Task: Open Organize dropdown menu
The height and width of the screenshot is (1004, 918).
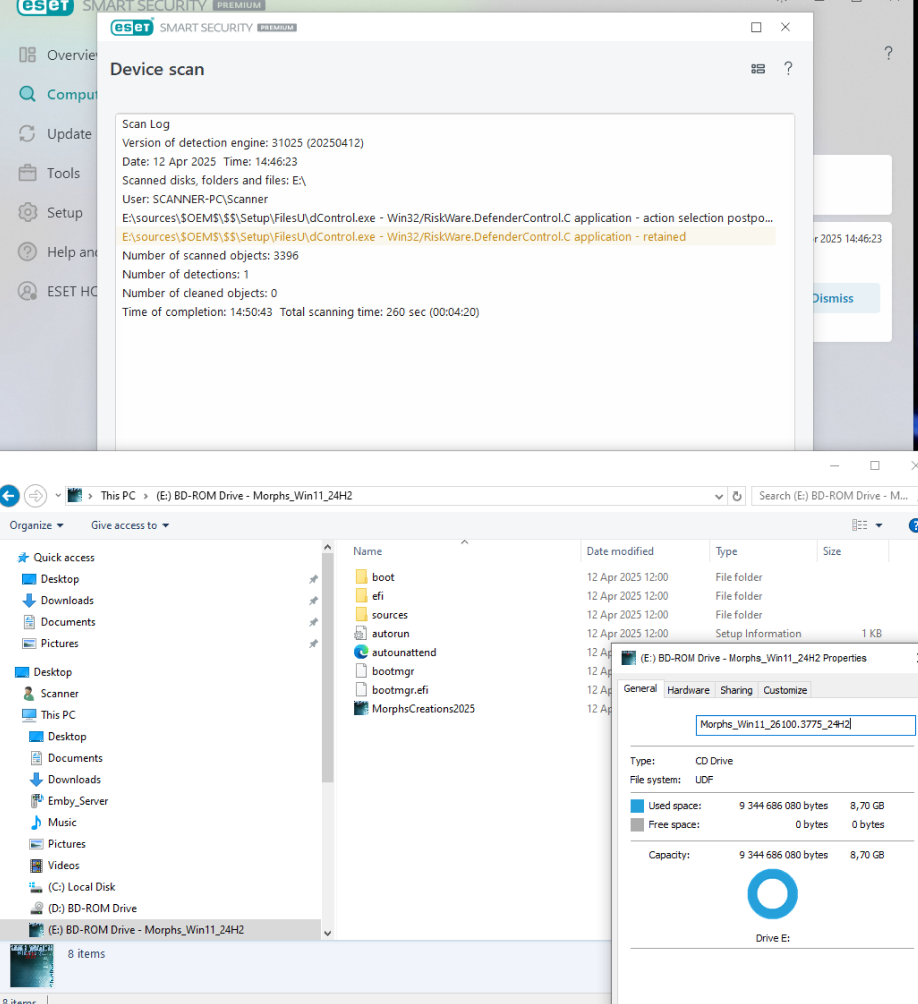Action: (x=36, y=525)
